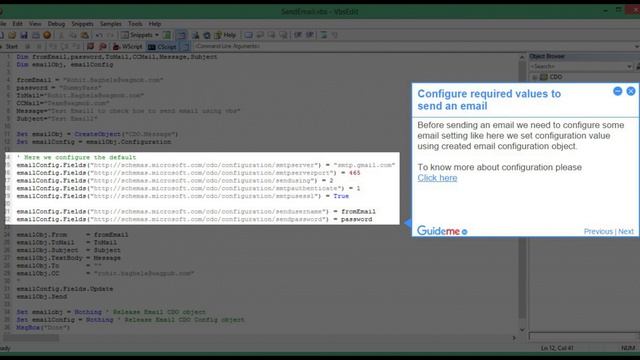Screen dimensions: 640x360
Task: Follow the 'Click here' configuration link
Action: pyautogui.click(x=437, y=178)
